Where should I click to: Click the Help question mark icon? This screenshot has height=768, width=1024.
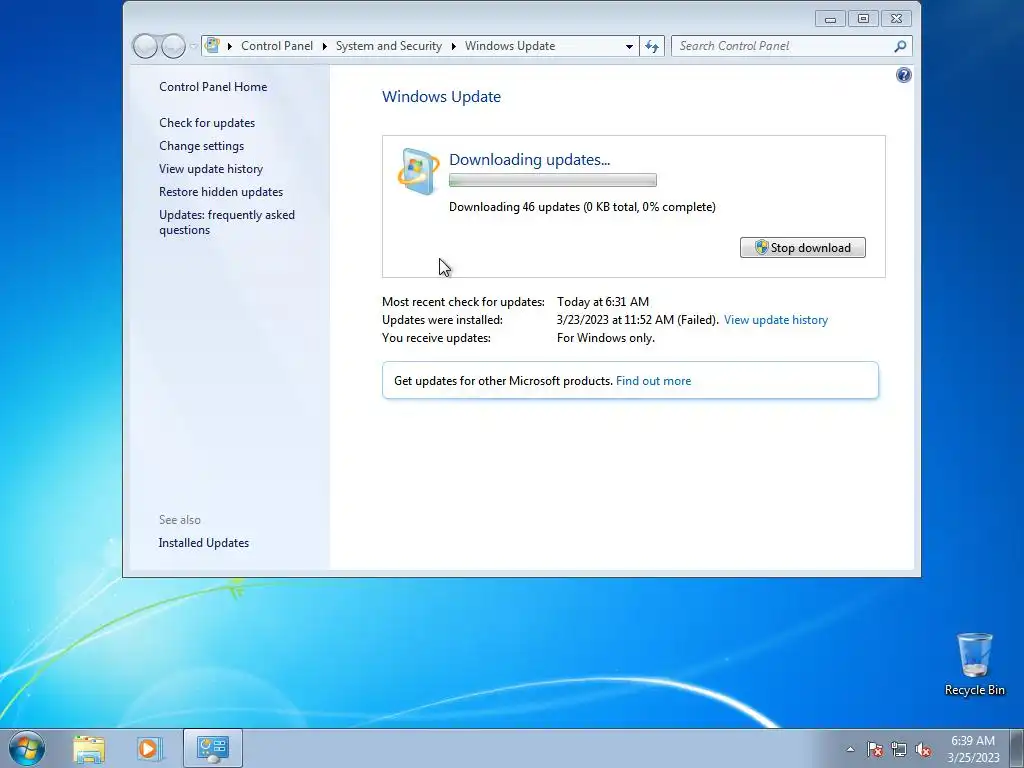click(903, 75)
